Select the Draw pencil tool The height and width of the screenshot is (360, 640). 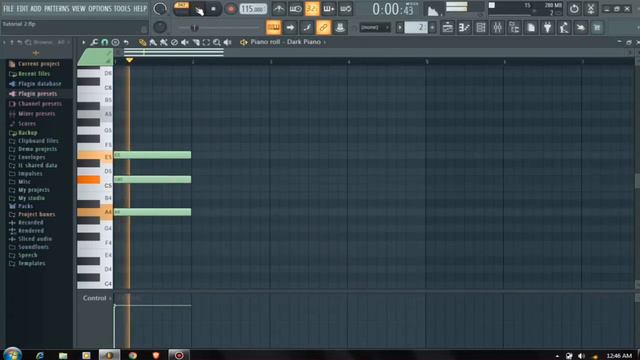pyautogui.click(x=142, y=42)
